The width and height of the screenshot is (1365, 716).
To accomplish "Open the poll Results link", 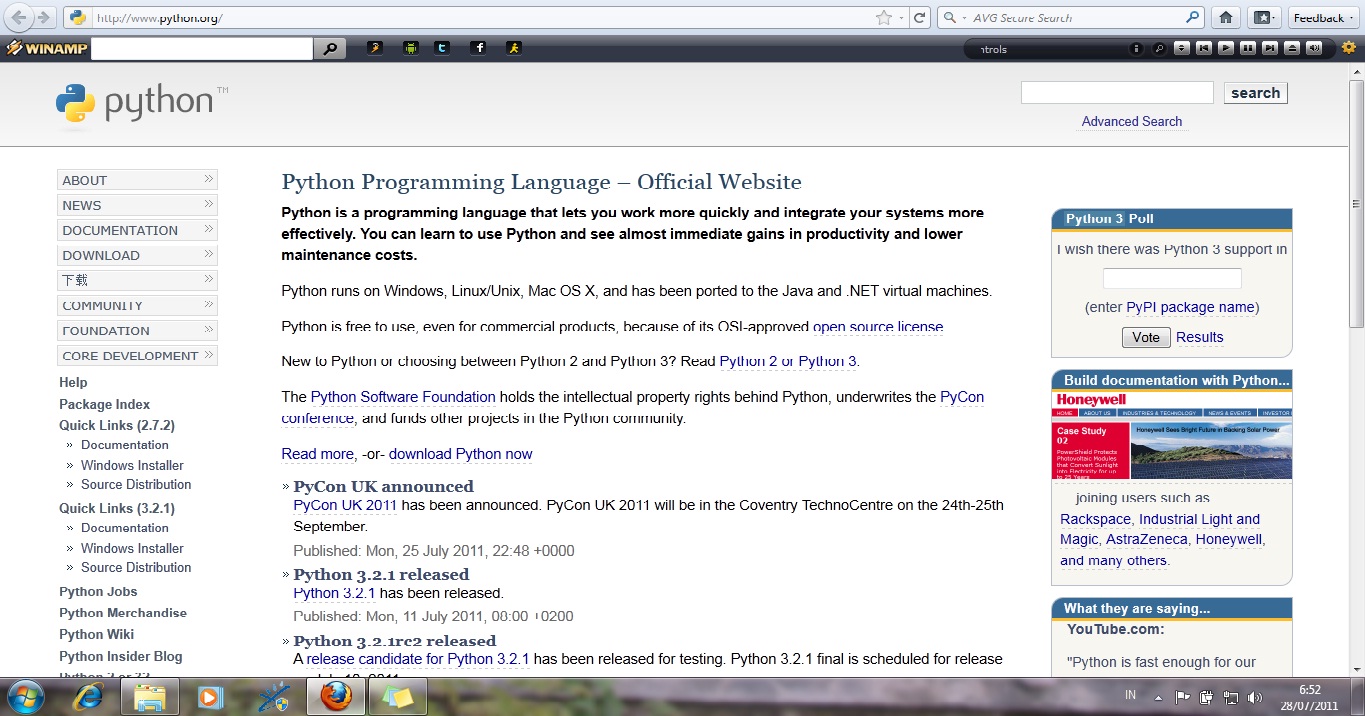I will (1199, 337).
